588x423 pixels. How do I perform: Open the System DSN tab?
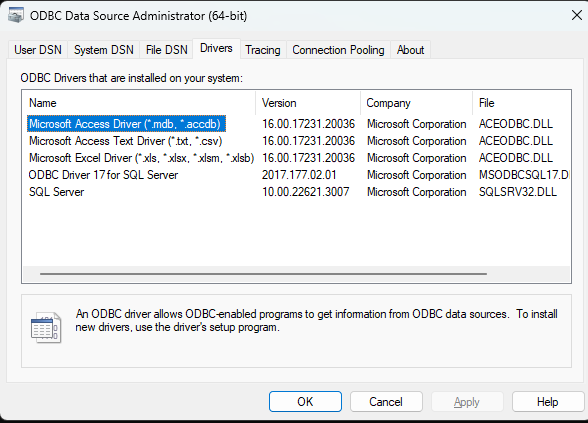[104, 50]
